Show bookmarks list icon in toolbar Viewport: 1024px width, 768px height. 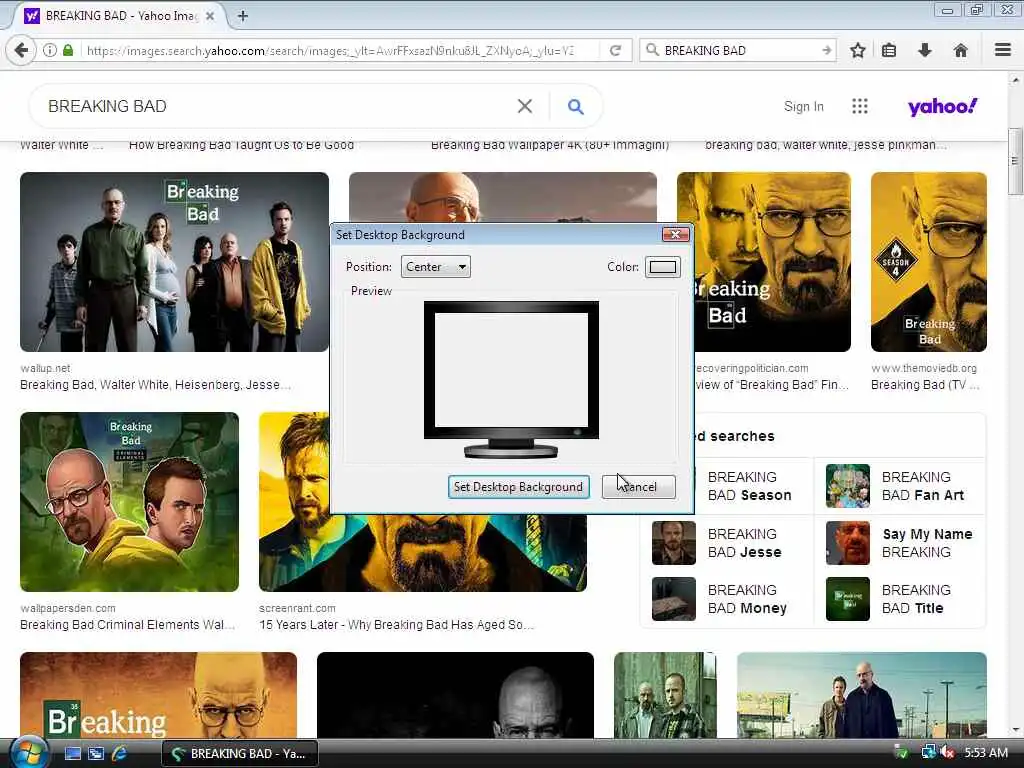point(889,50)
